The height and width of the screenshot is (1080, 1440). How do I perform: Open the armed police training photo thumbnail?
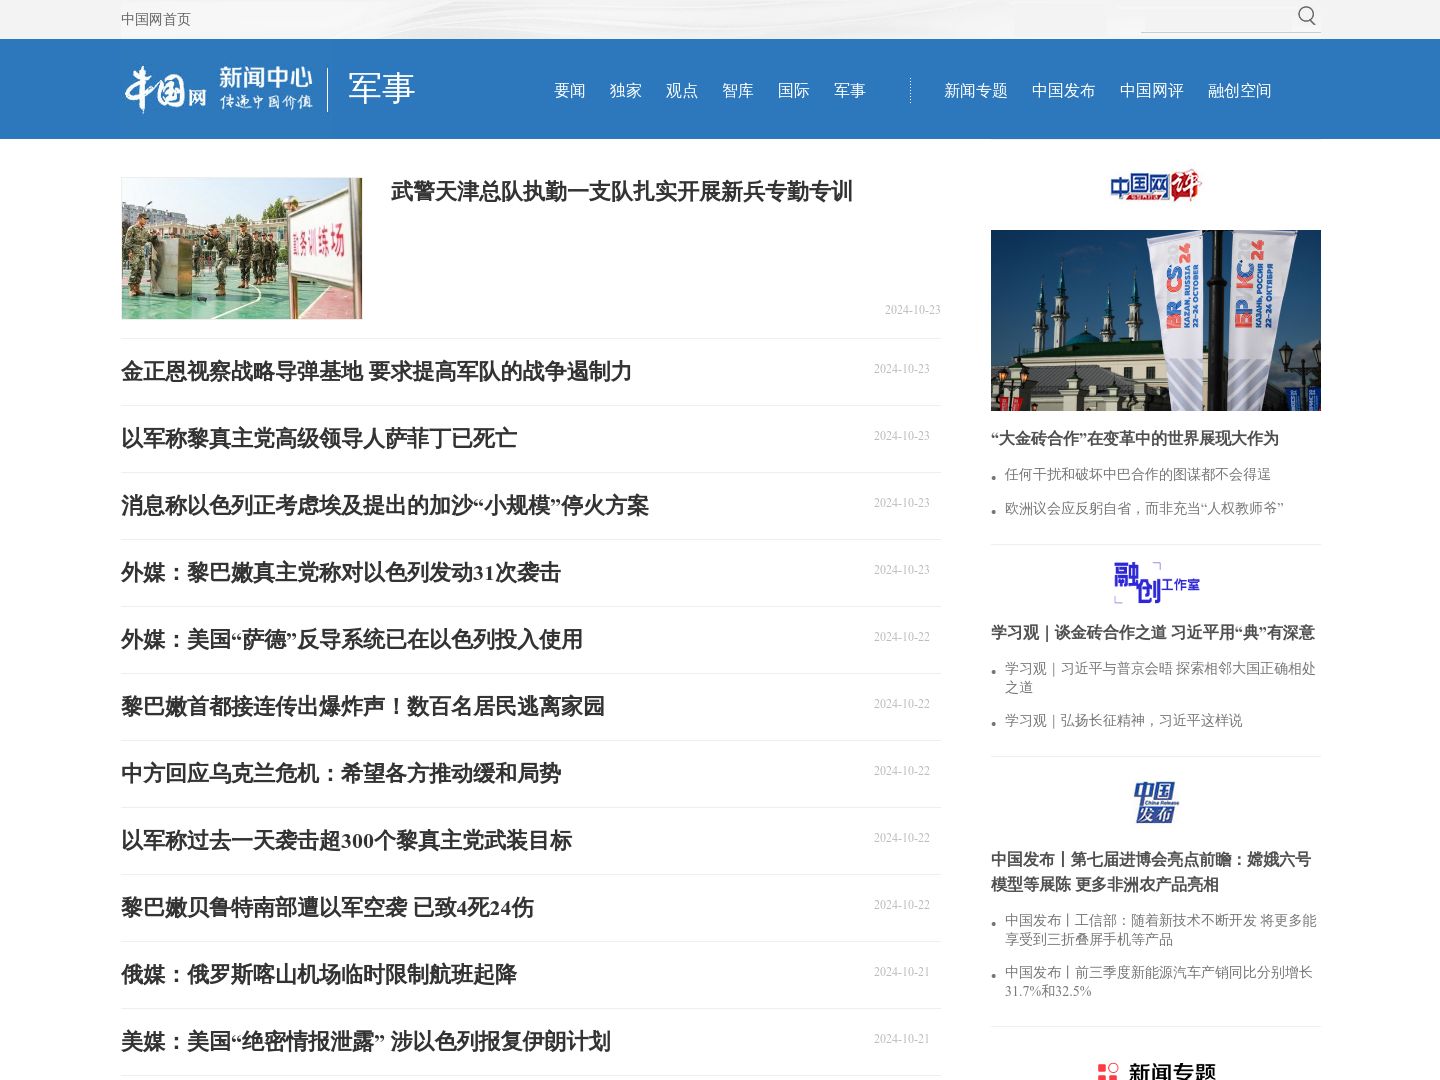click(242, 249)
